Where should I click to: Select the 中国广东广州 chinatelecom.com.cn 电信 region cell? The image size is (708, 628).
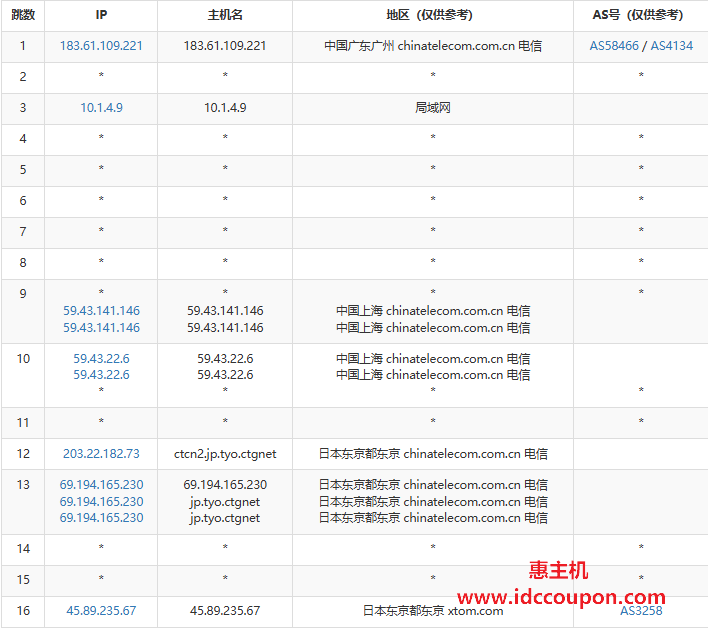coord(433,46)
